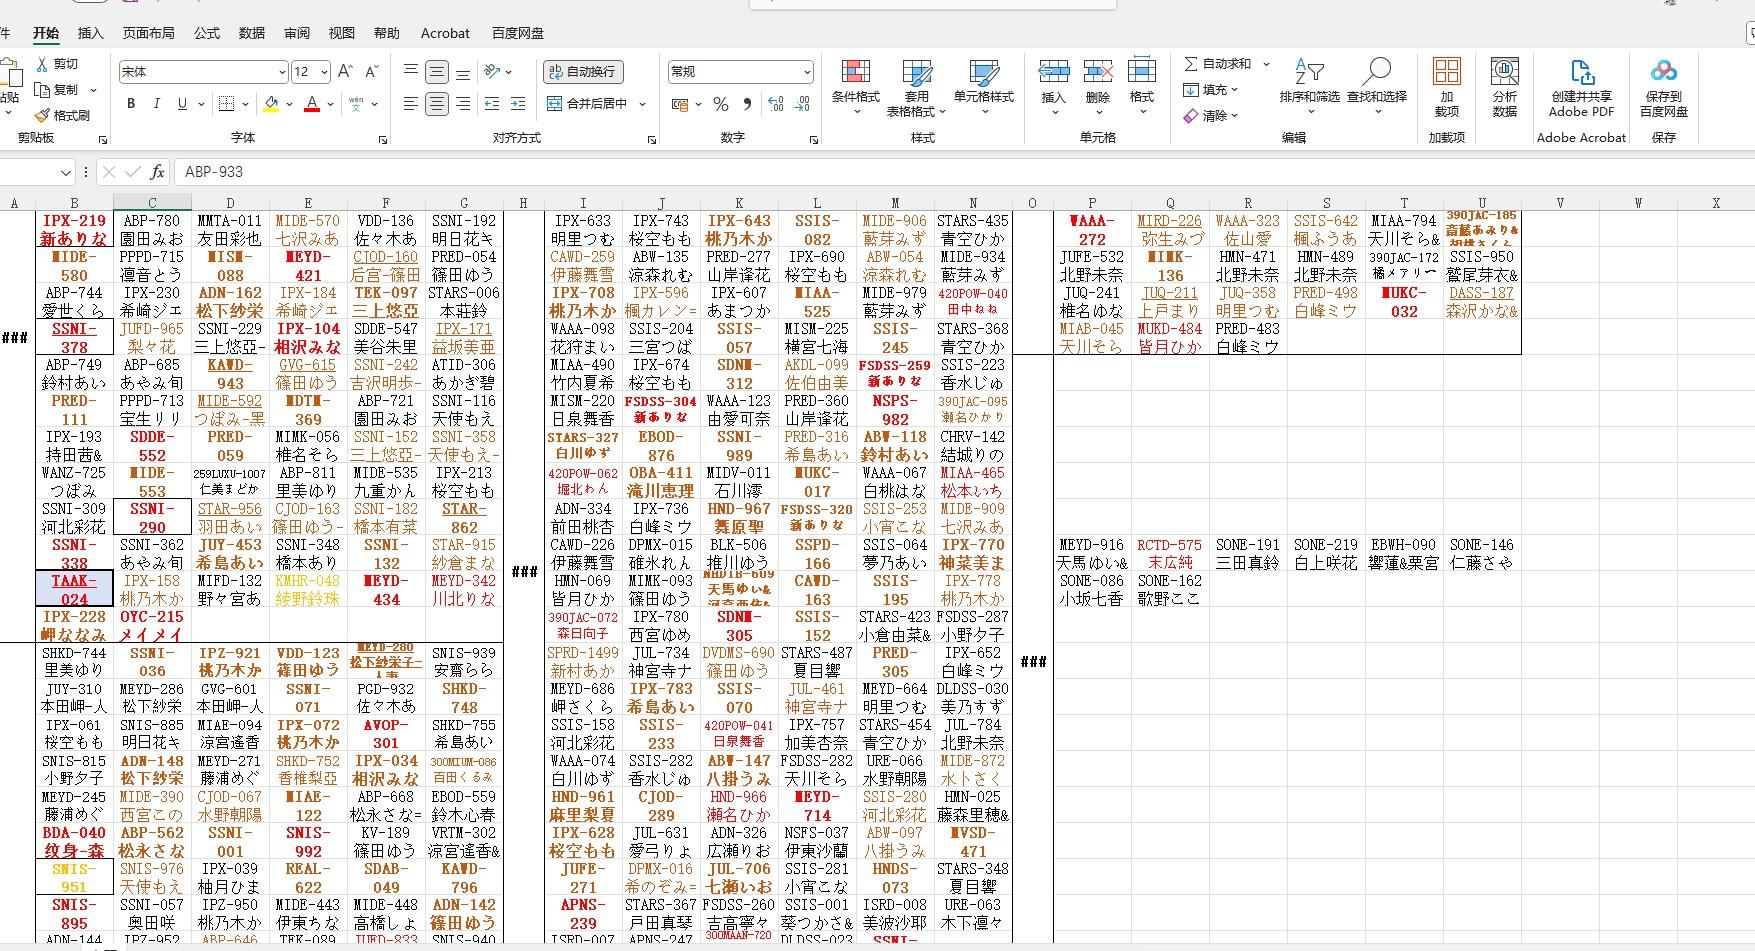This screenshot has height=951, width=1755.
Task: Expand the font size dropdown showing 12
Action: [x=324, y=72]
